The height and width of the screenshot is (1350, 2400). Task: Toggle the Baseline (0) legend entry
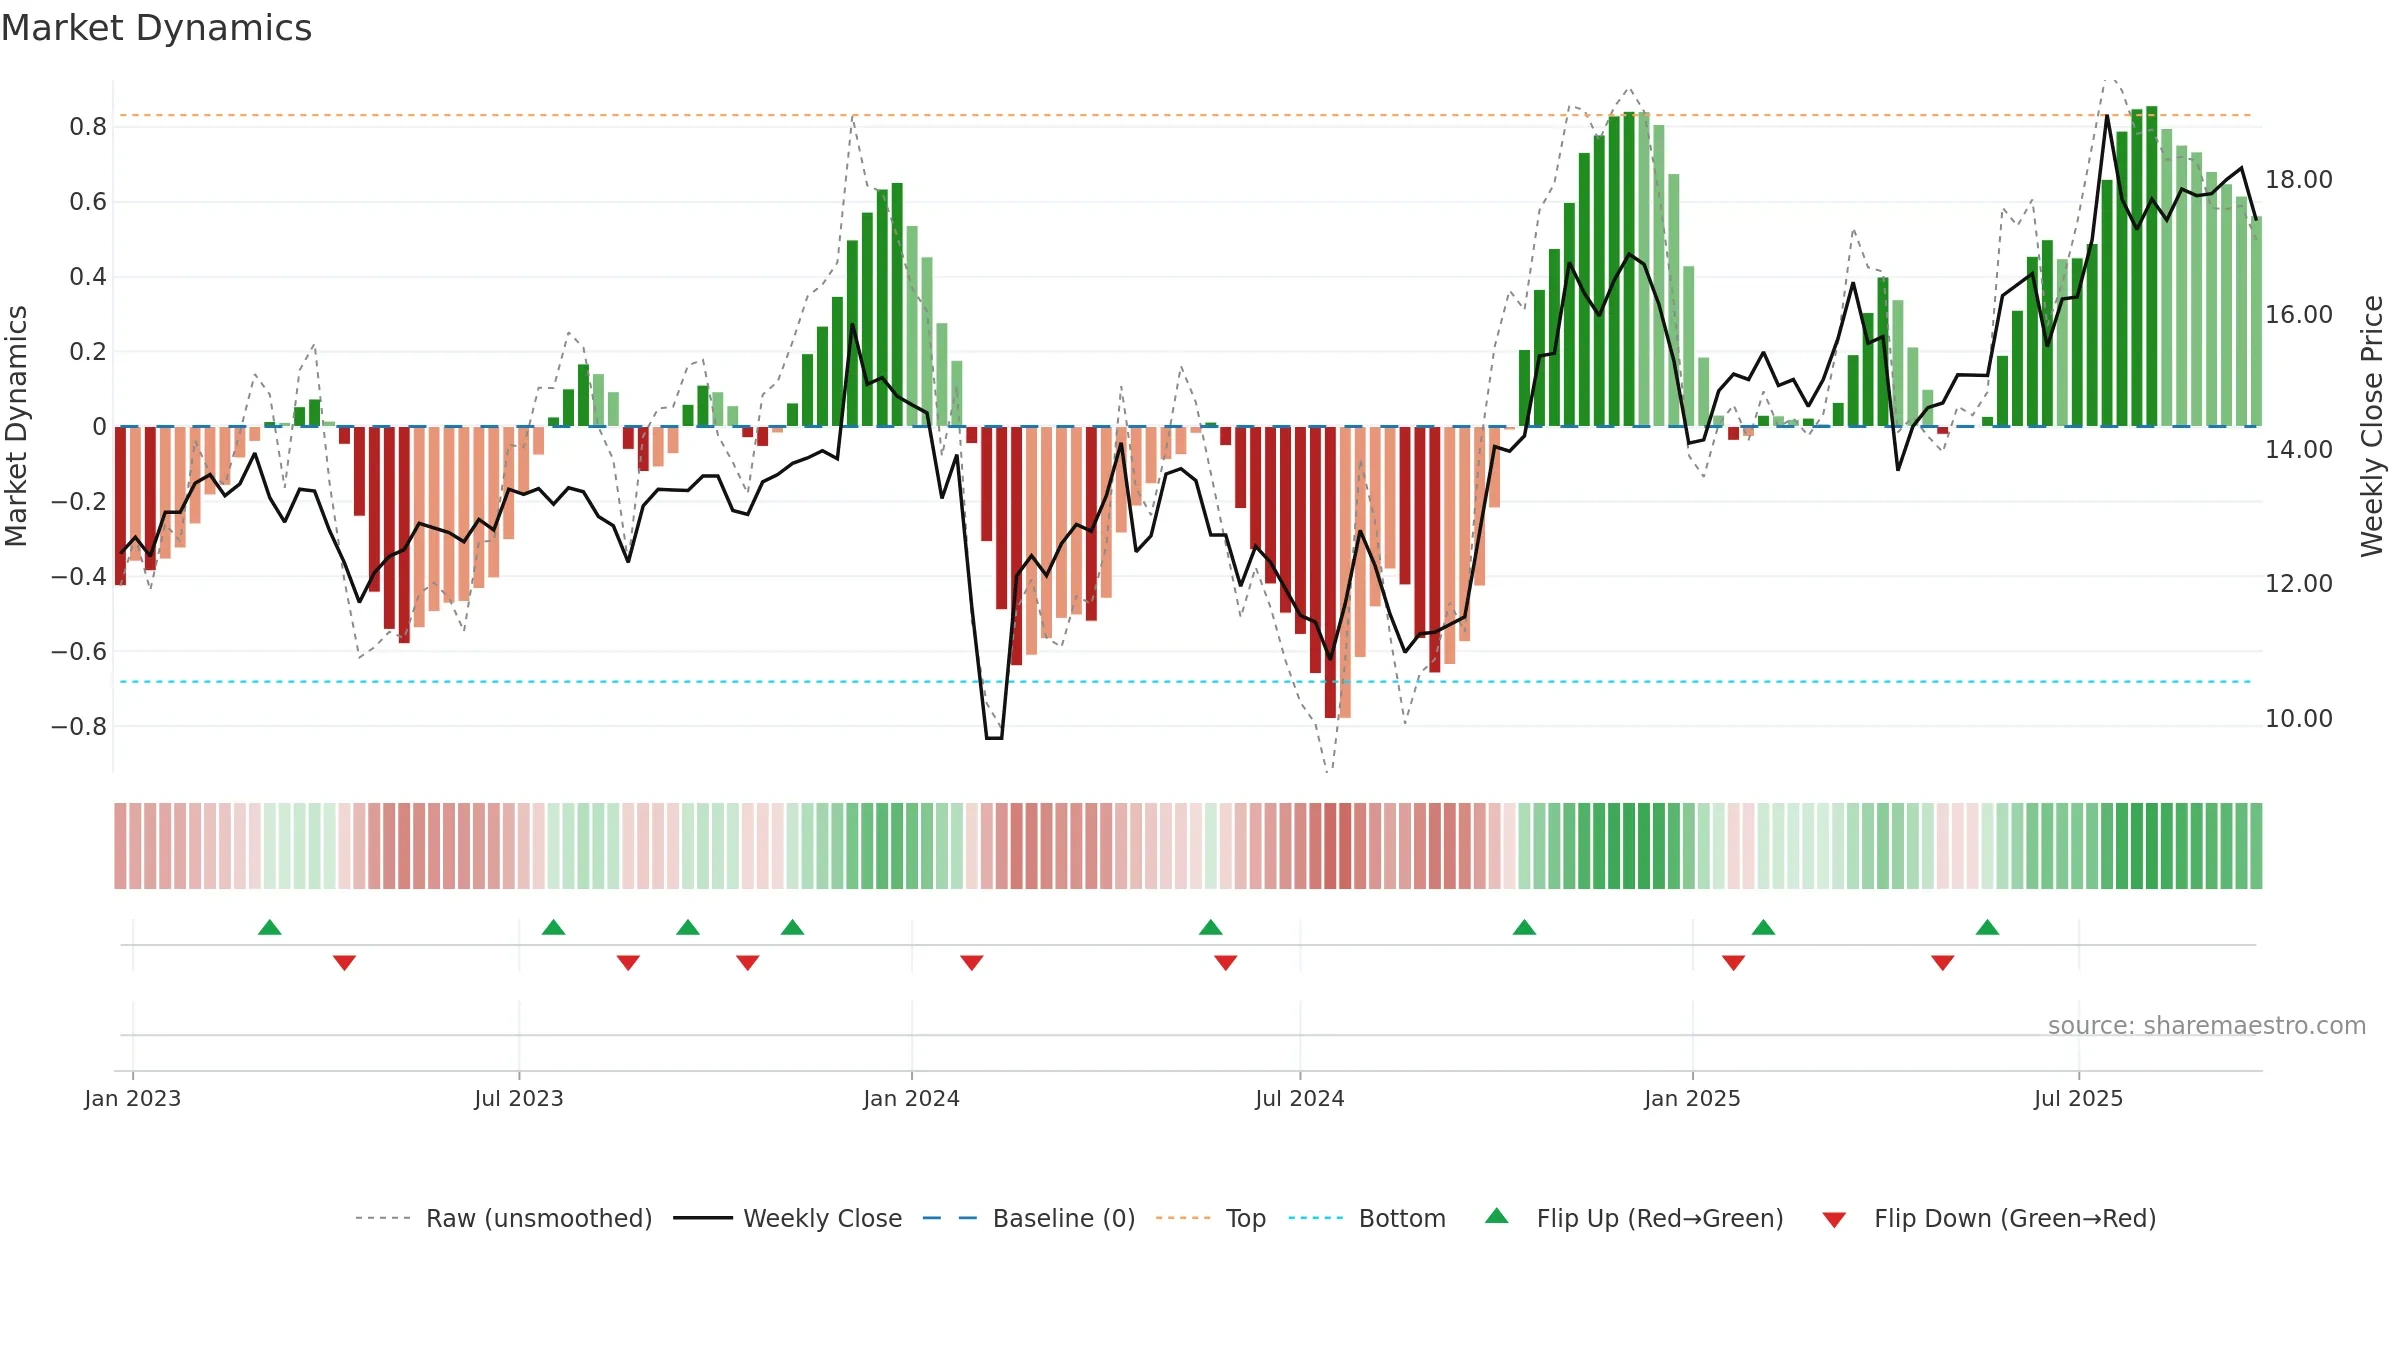[1029, 1218]
